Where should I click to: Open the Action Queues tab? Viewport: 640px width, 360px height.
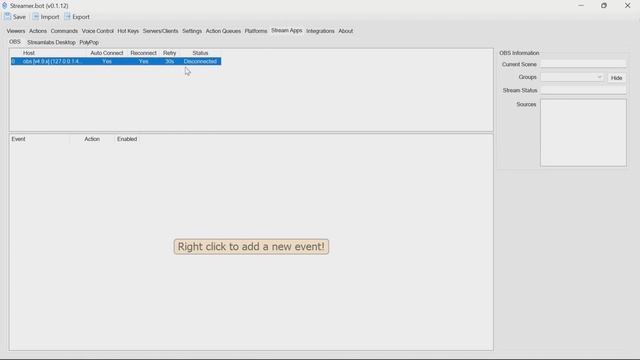tap(223, 31)
